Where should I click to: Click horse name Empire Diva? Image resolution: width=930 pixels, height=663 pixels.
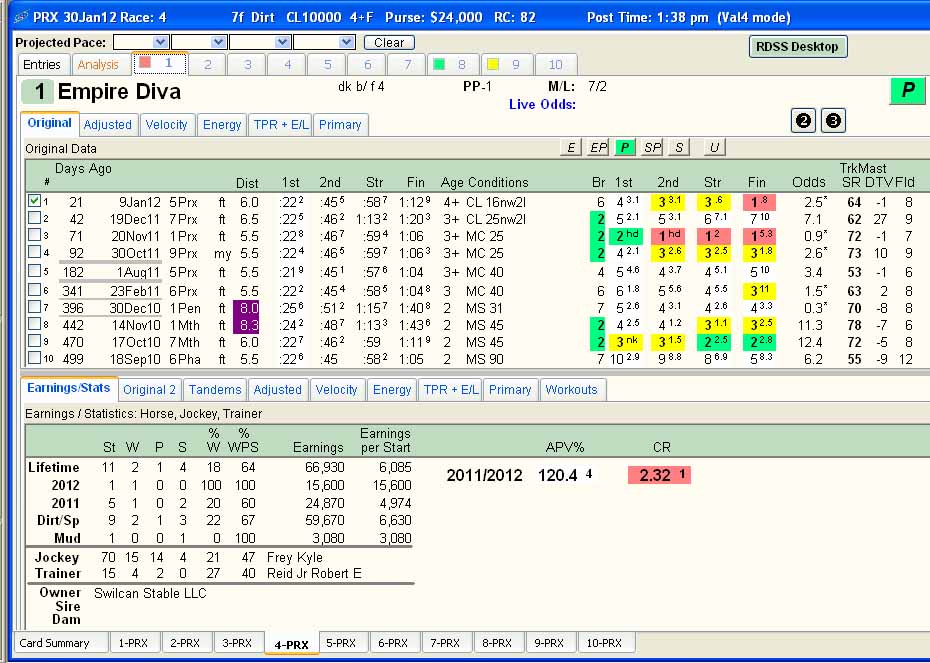(119, 91)
